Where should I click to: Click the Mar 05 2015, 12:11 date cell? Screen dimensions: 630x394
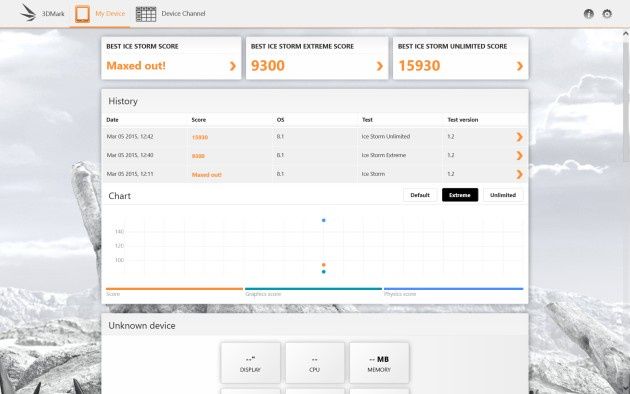(x=130, y=174)
